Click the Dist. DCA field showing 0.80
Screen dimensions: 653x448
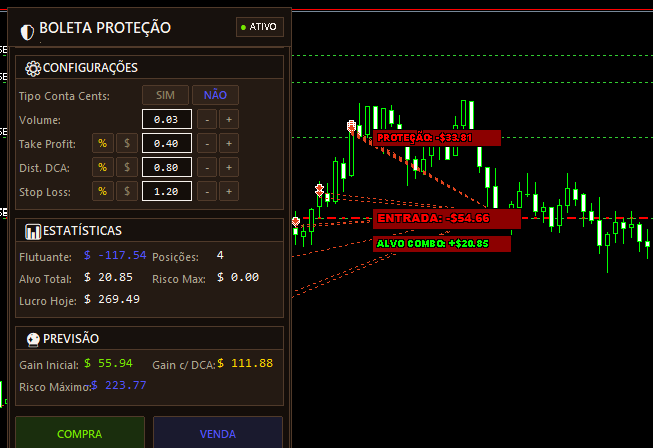[167, 167]
